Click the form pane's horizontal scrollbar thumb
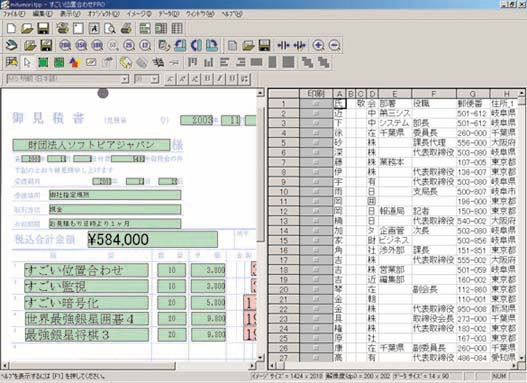Image resolution: width=527 pixels, height=383 pixels. [92, 366]
